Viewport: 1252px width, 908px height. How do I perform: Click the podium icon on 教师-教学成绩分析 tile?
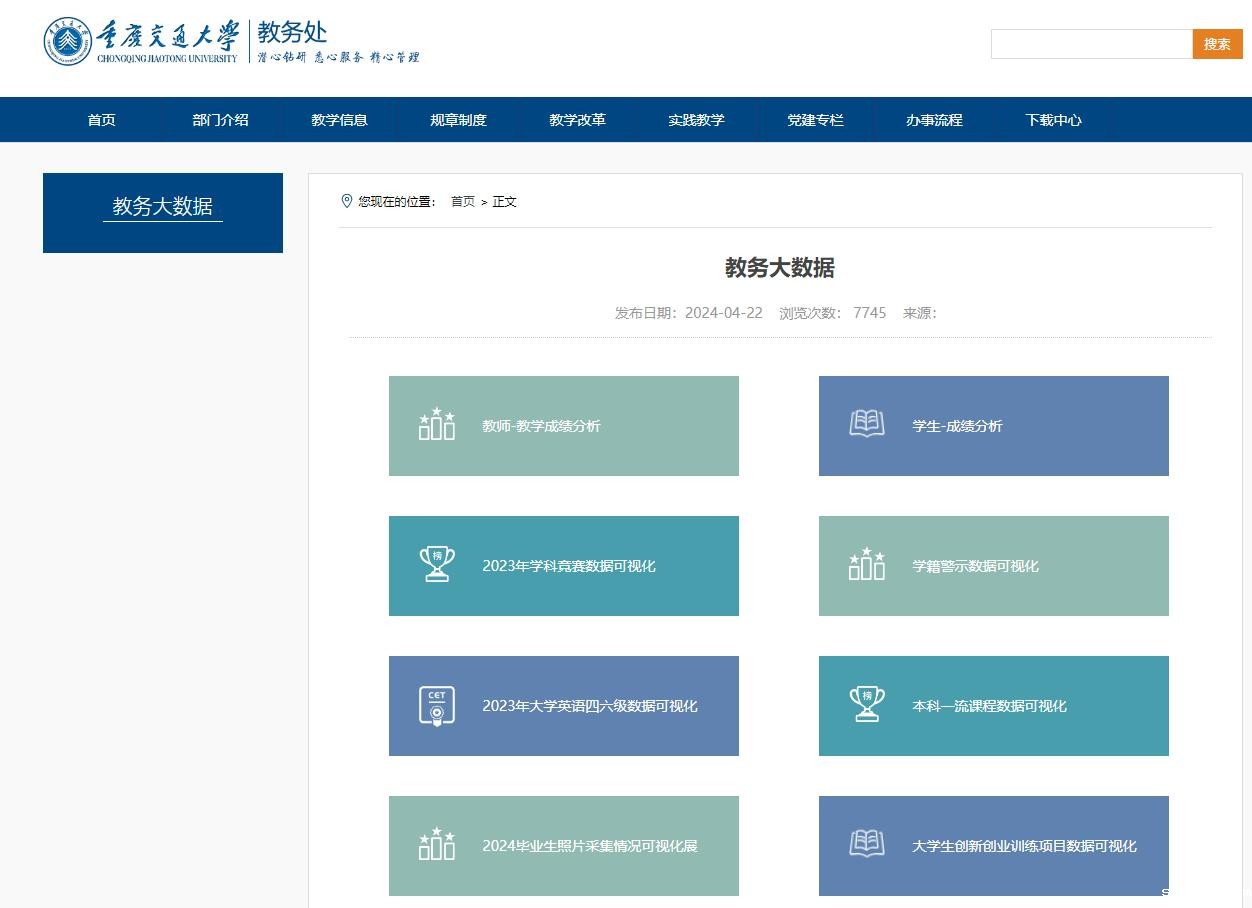tap(437, 425)
